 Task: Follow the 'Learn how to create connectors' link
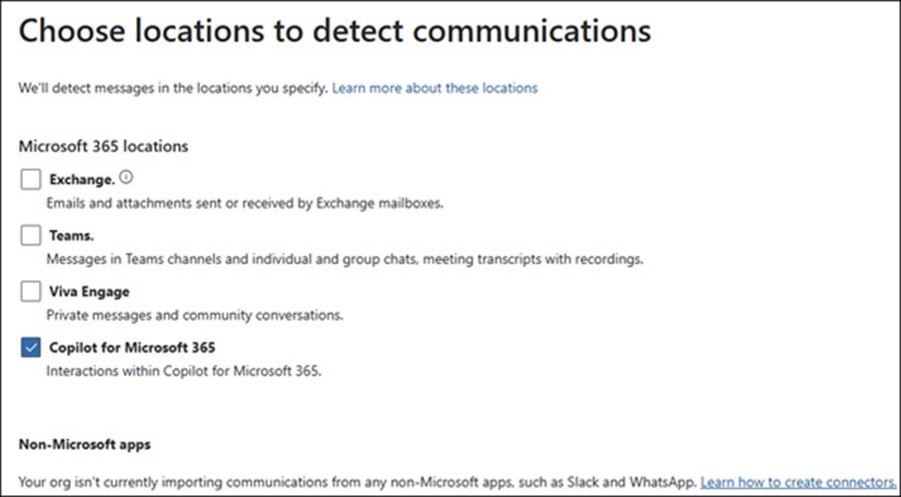798,481
